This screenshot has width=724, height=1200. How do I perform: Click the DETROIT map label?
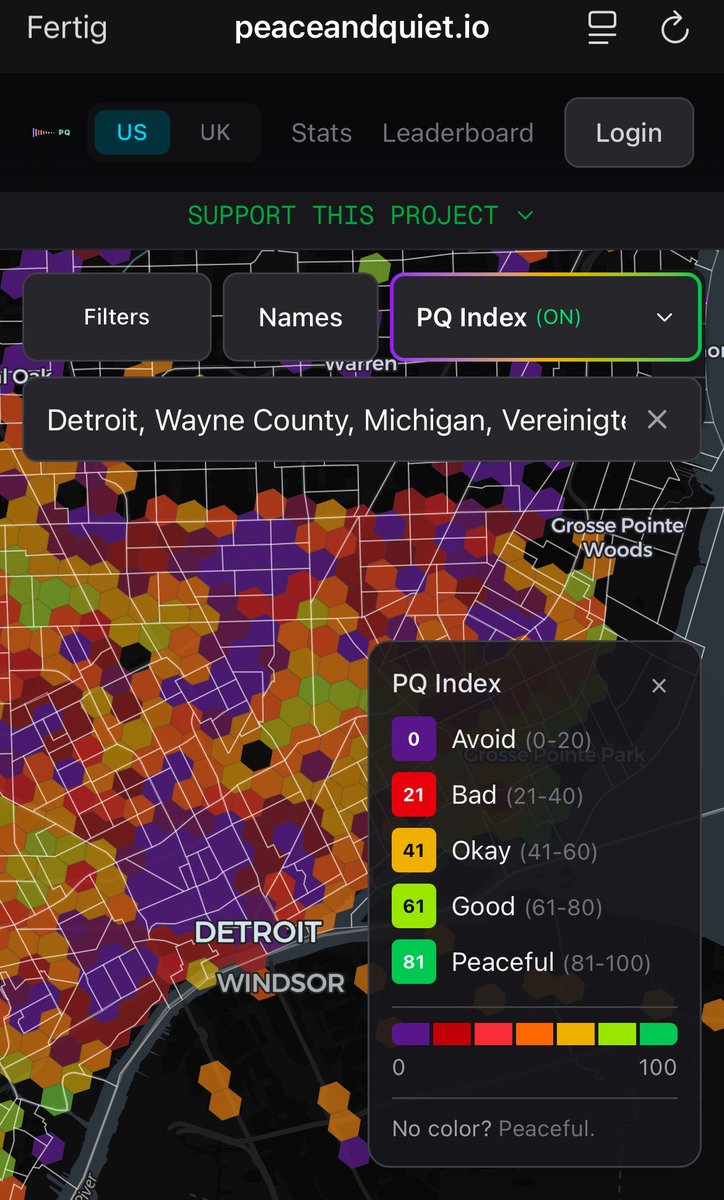coord(258,933)
